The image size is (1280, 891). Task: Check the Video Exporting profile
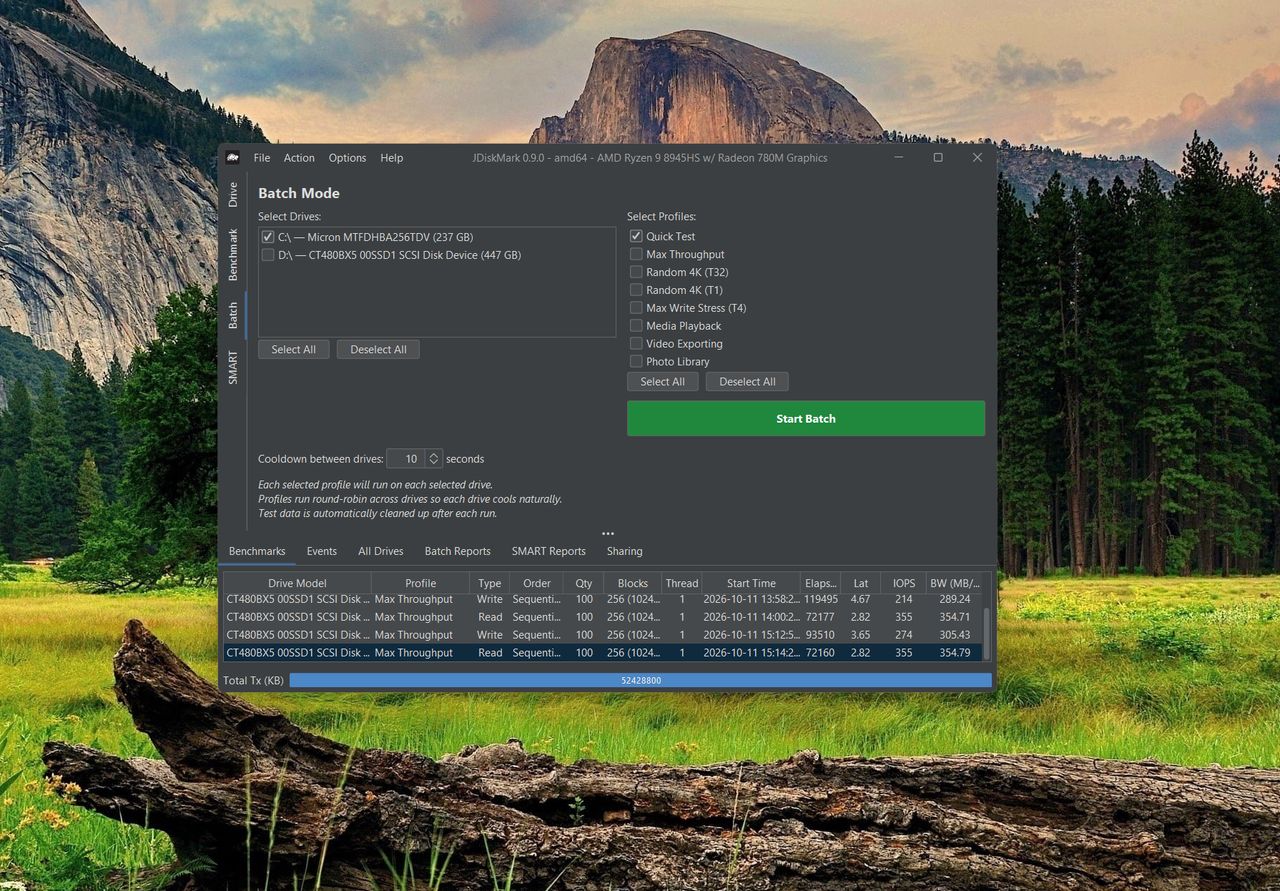pyautogui.click(x=636, y=344)
